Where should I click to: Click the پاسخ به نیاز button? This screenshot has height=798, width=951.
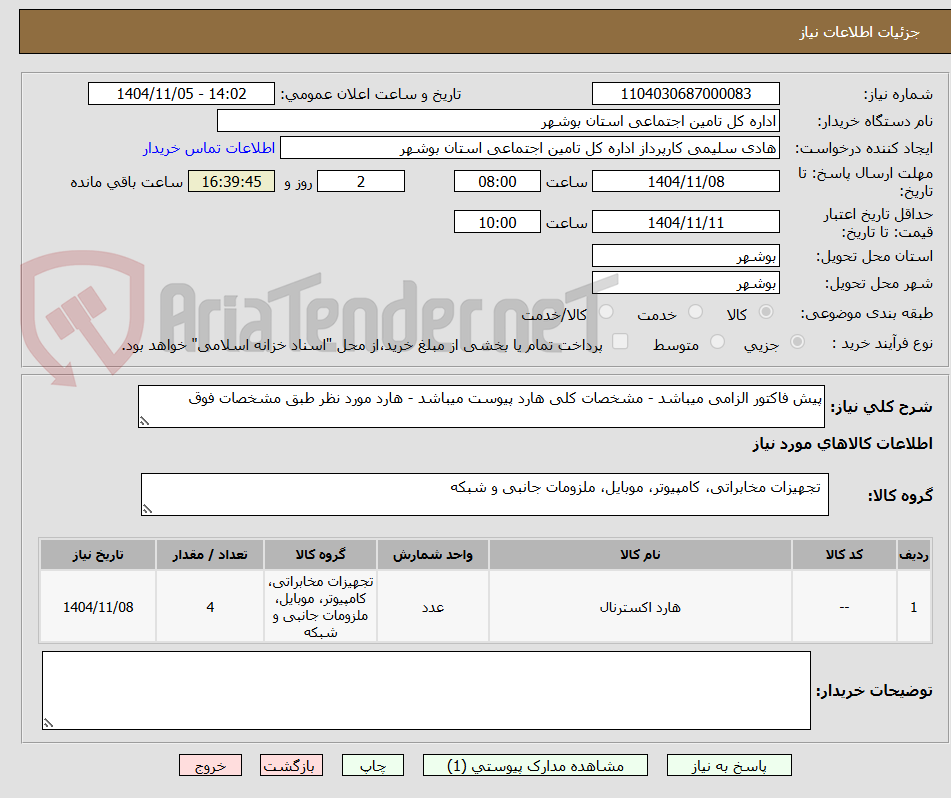pos(729,765)
